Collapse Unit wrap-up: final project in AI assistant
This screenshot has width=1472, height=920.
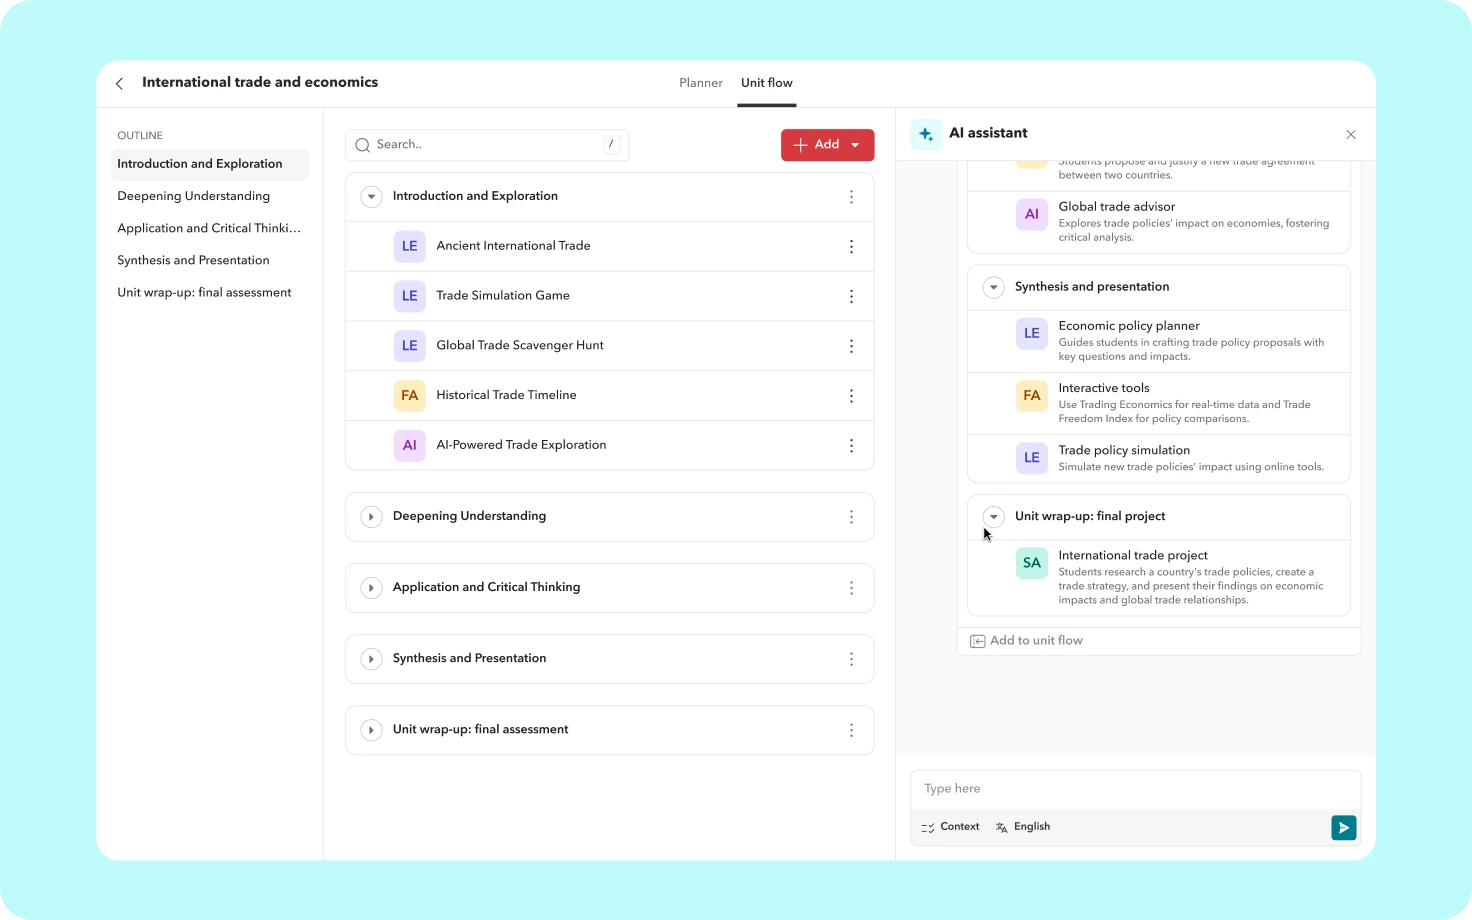pyautogui.click(x=993, y=517)
